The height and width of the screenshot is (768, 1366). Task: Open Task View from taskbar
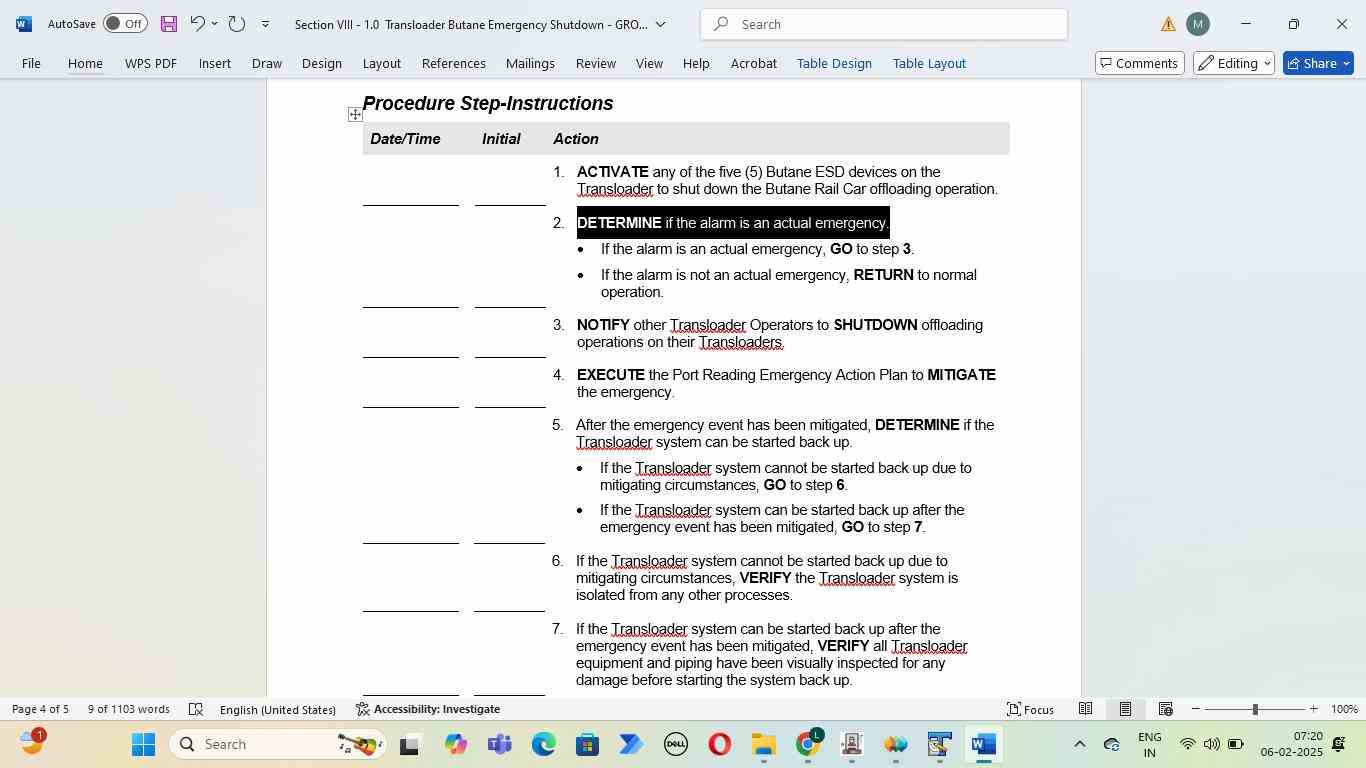tap(409, 744)
